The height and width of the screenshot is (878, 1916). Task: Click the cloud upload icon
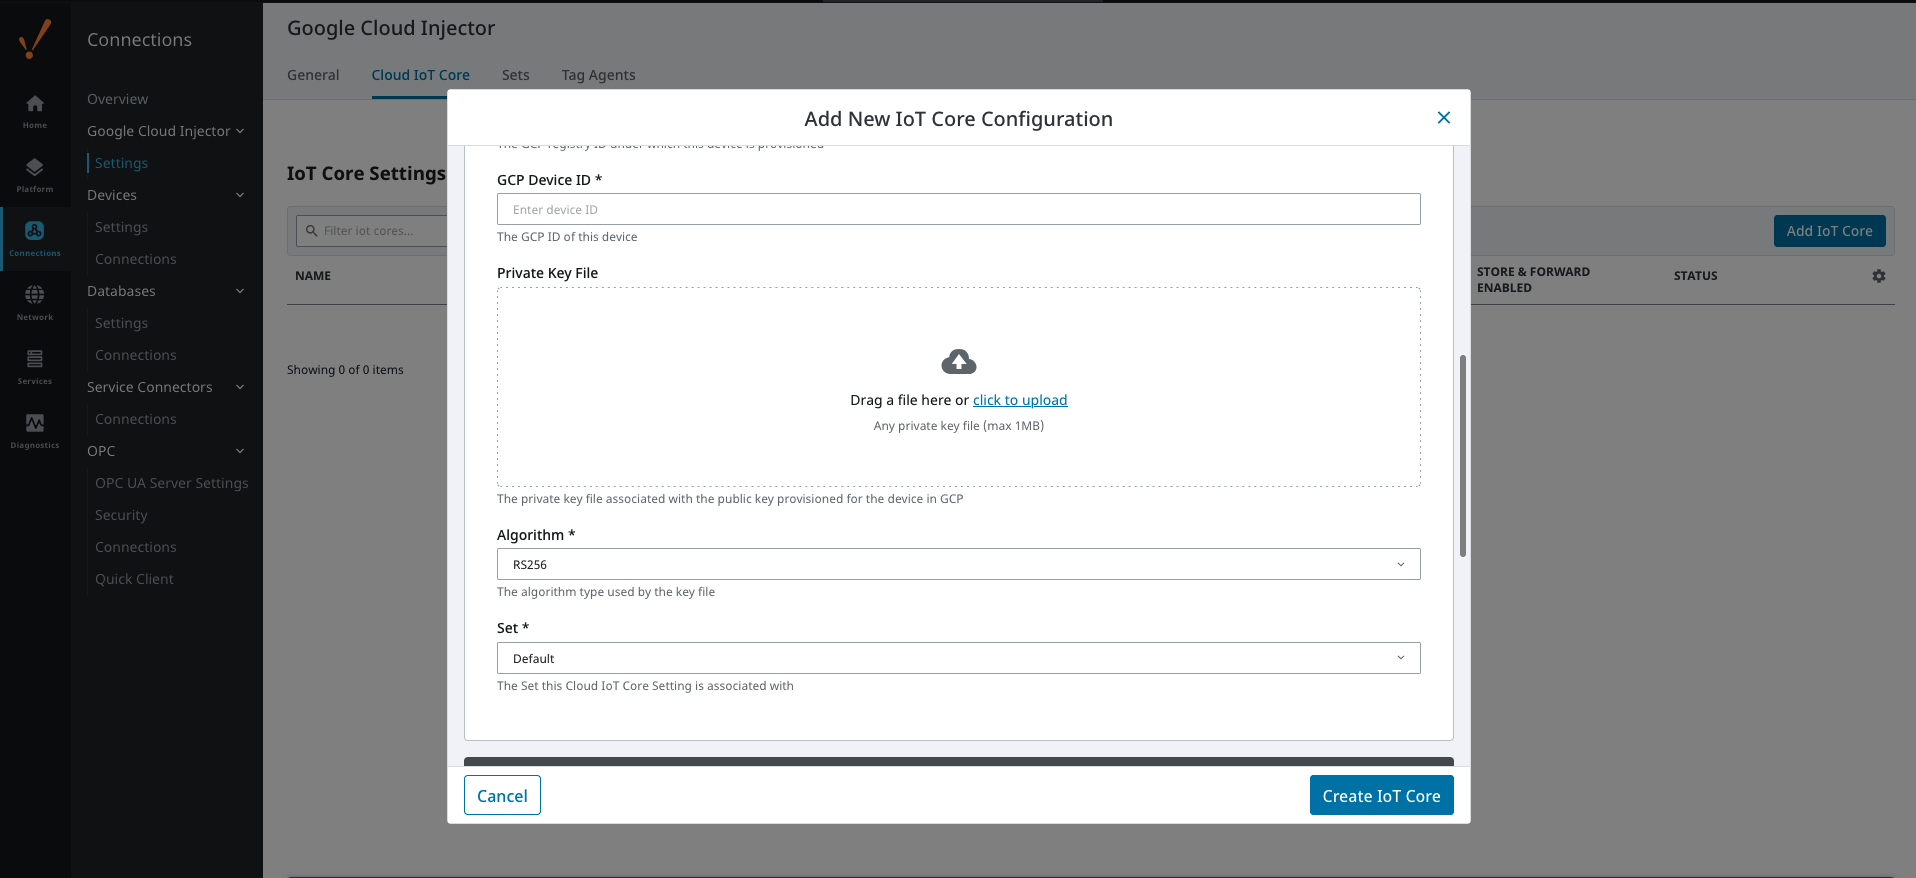pyautogui.click(x=958, y=362)
